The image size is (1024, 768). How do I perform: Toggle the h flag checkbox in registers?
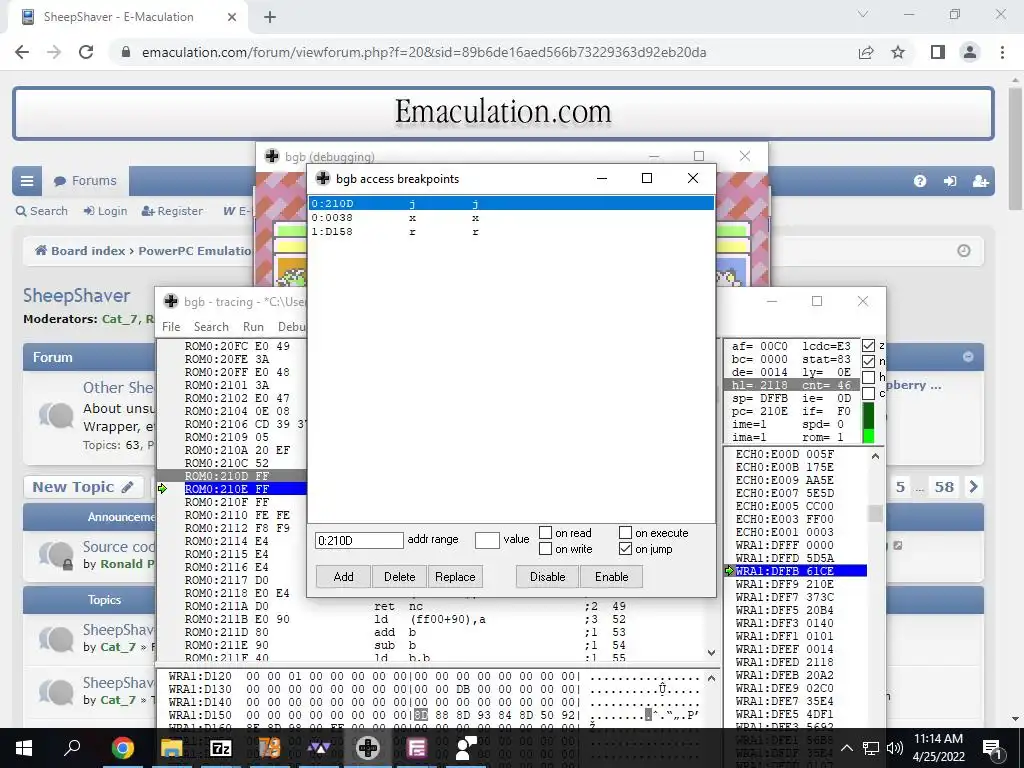pyautogui.click(x=868, y=377)
